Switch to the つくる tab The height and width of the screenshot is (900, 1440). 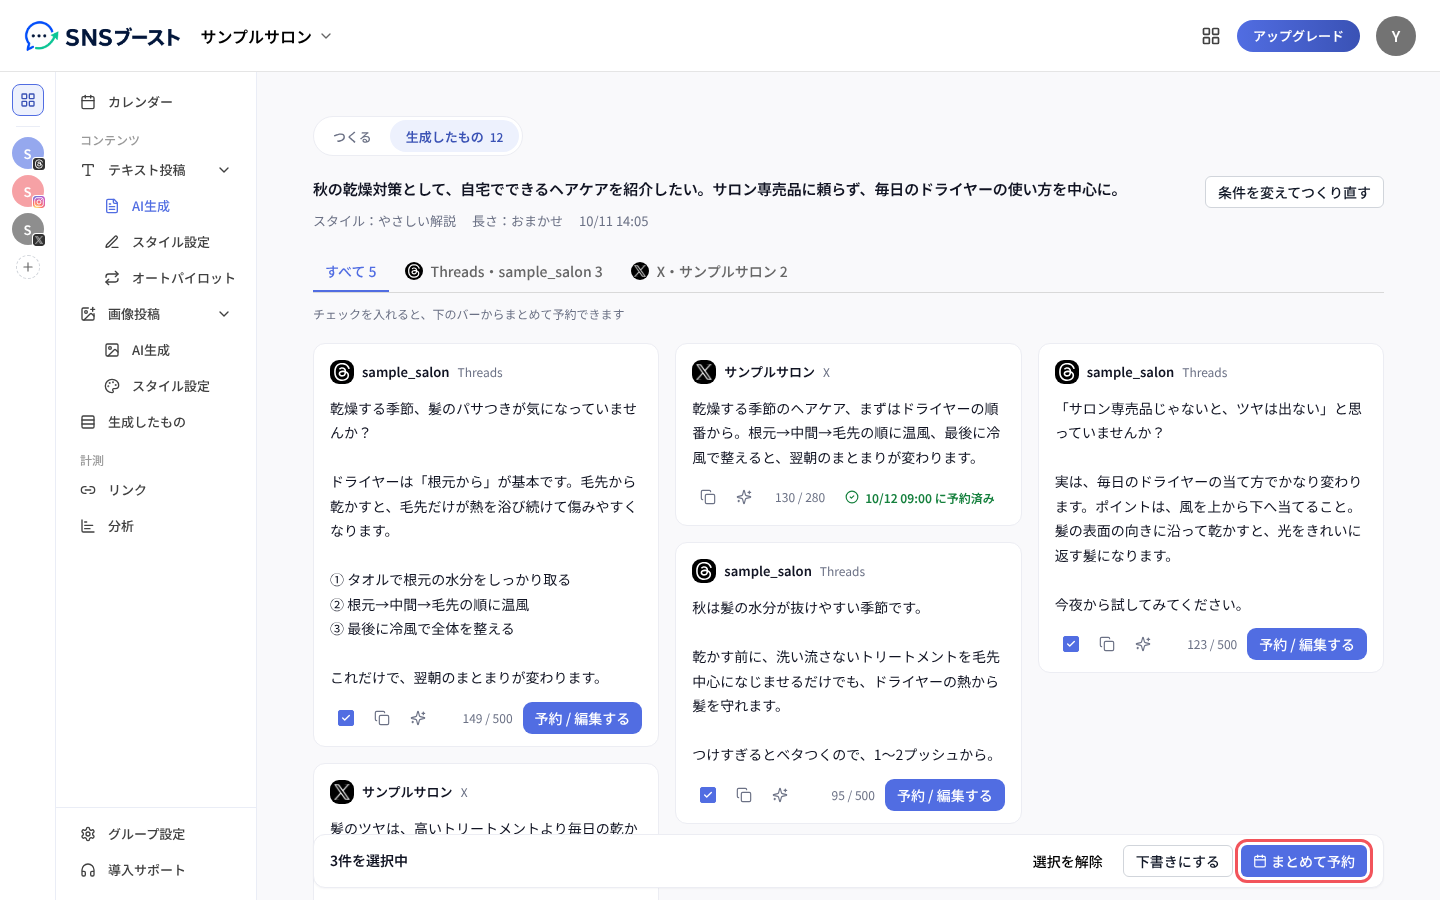[x=352, y=137]
